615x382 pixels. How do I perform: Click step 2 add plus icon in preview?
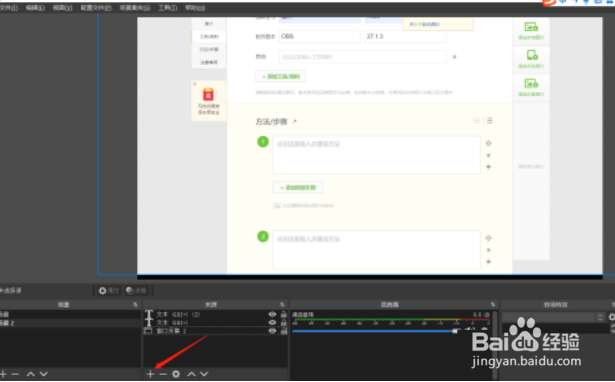(488, 262)
